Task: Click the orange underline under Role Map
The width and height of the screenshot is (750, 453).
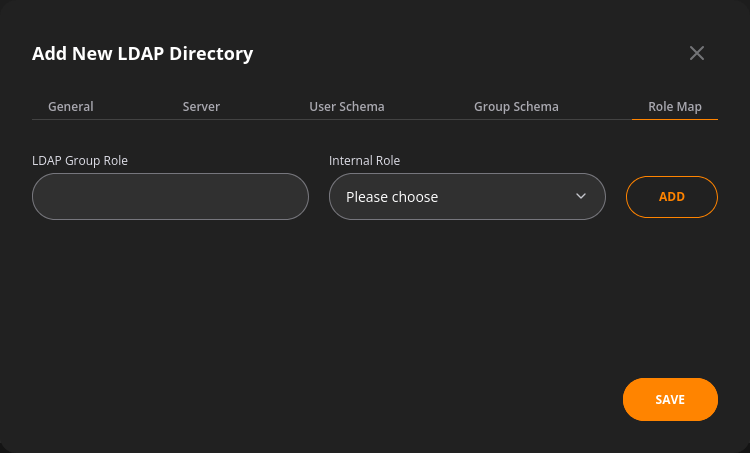Action: [x=674, y=119]
